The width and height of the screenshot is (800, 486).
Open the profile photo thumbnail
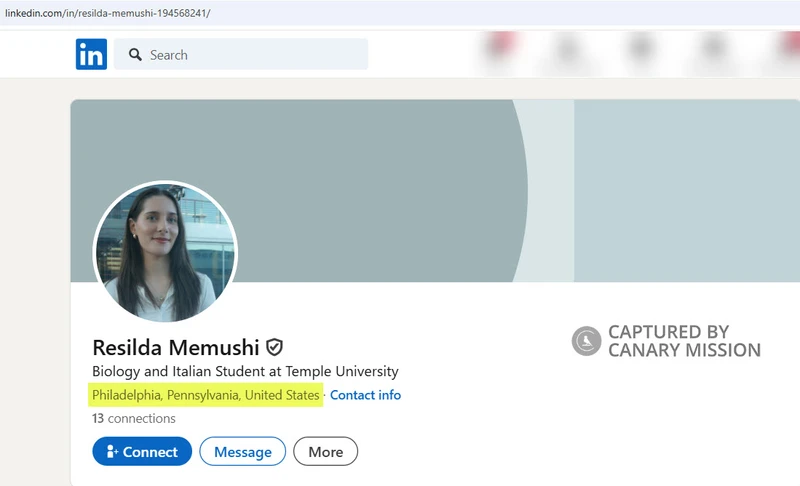click(165, 252)
